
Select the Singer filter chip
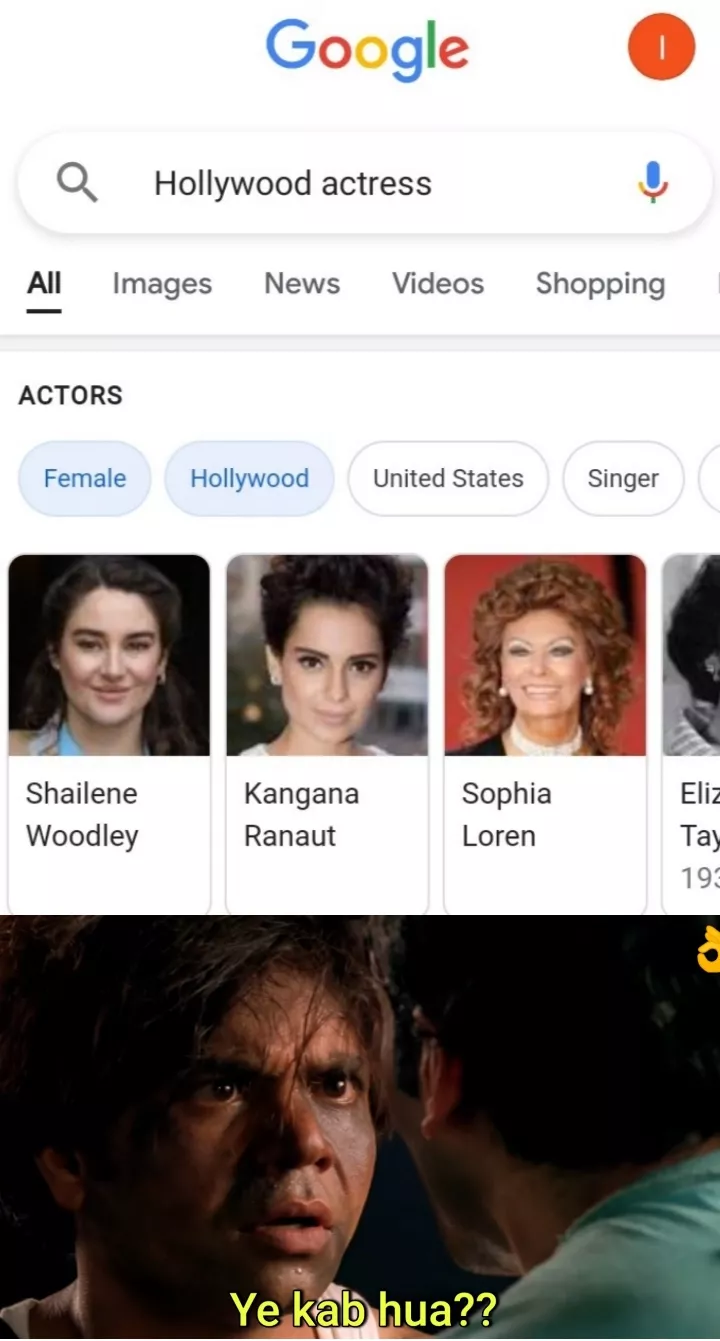click(623, 478)
